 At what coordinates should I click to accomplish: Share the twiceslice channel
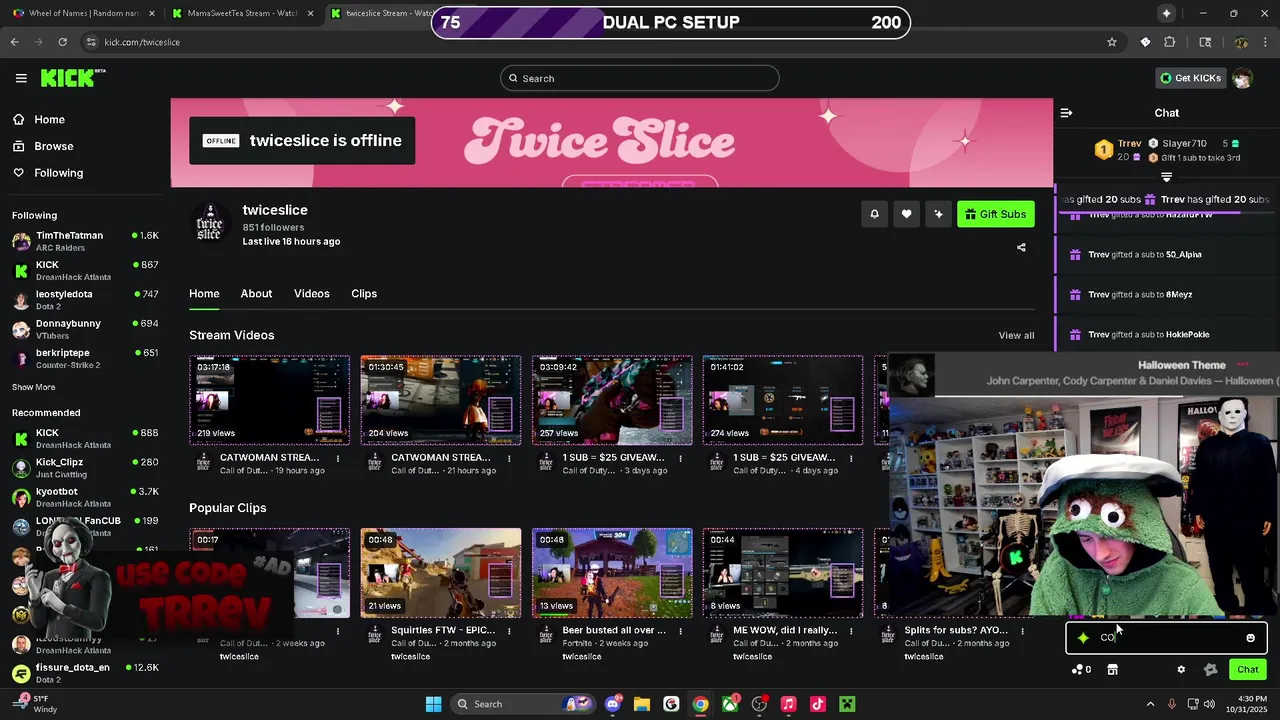point(1021,247)
